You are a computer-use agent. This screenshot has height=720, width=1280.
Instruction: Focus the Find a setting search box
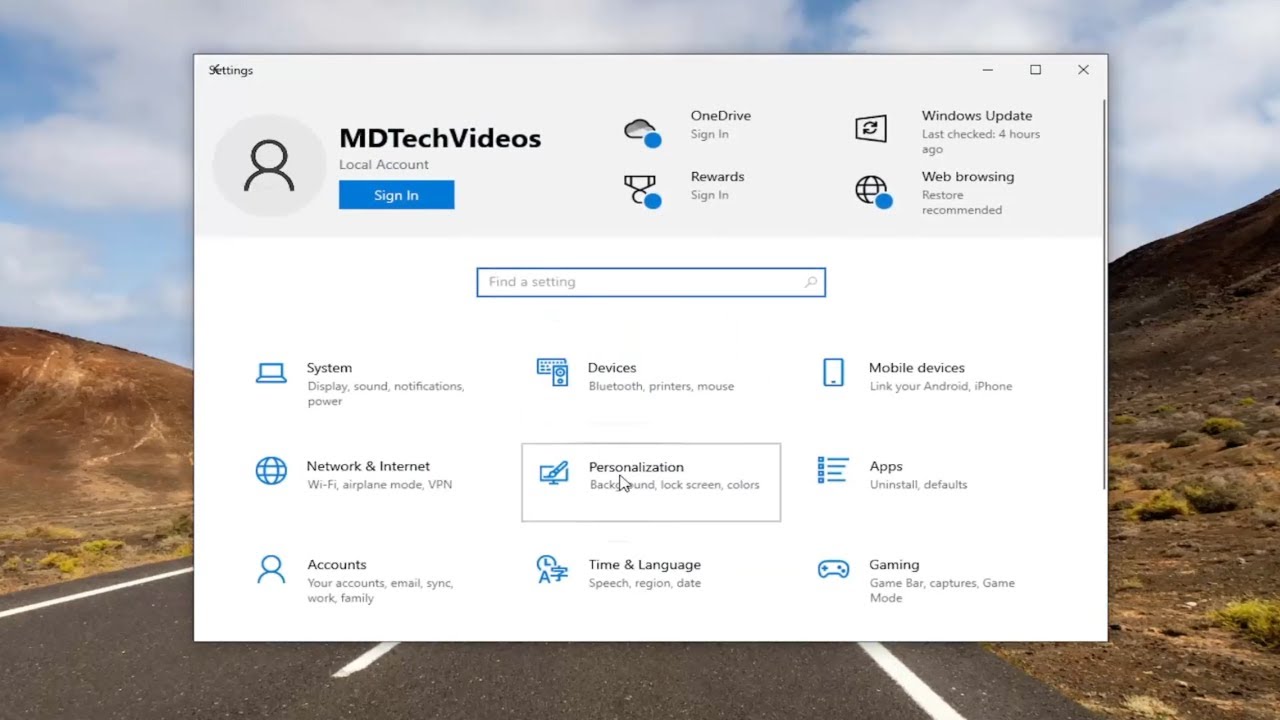click(651, 282)
